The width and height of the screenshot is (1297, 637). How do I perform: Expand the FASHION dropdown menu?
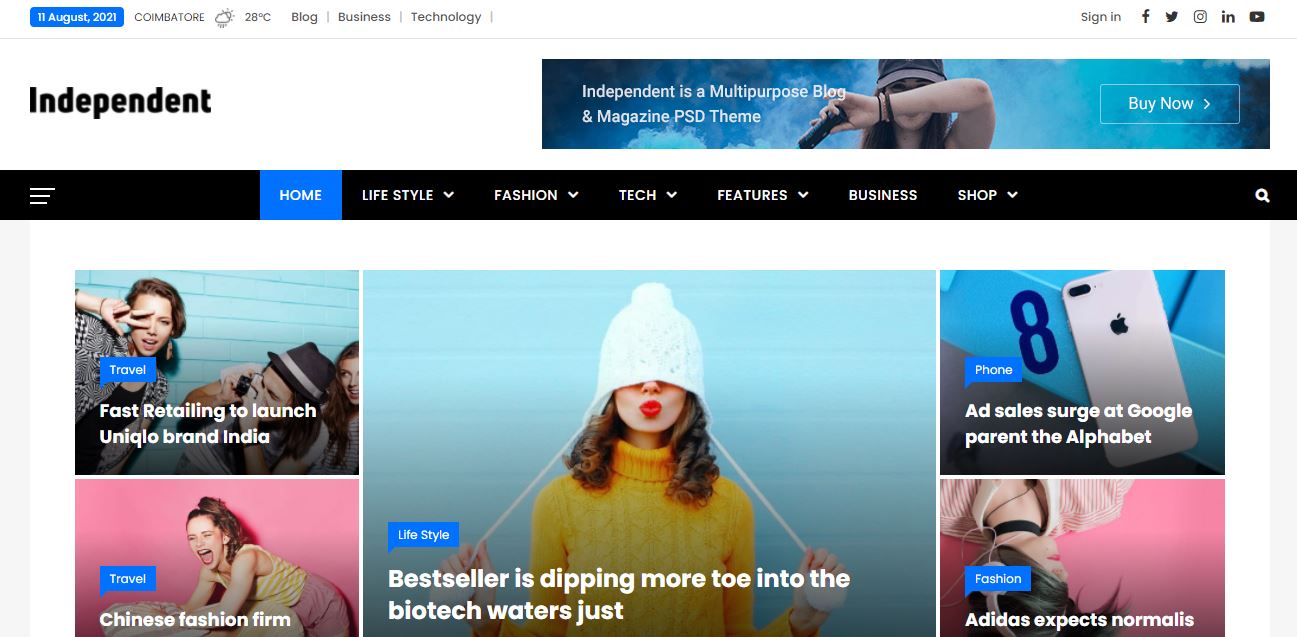(x=536, y=195)
